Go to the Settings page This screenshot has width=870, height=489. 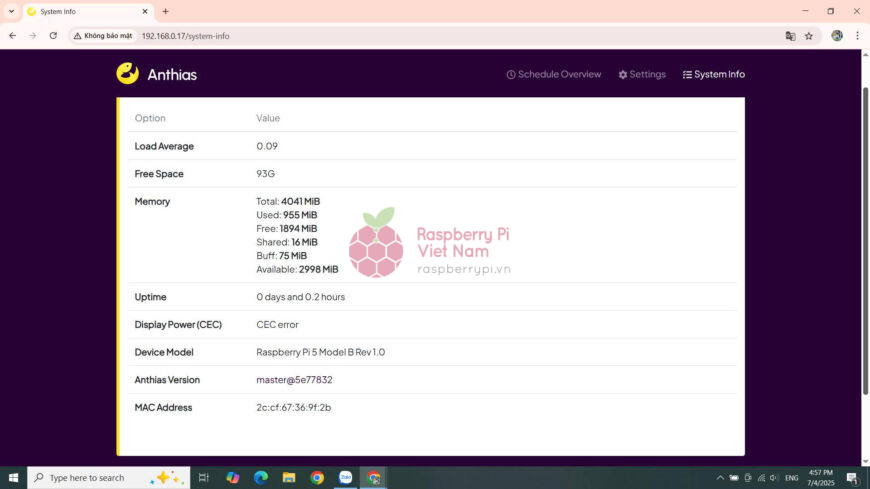pyautogui.click(x=642, y=74)
